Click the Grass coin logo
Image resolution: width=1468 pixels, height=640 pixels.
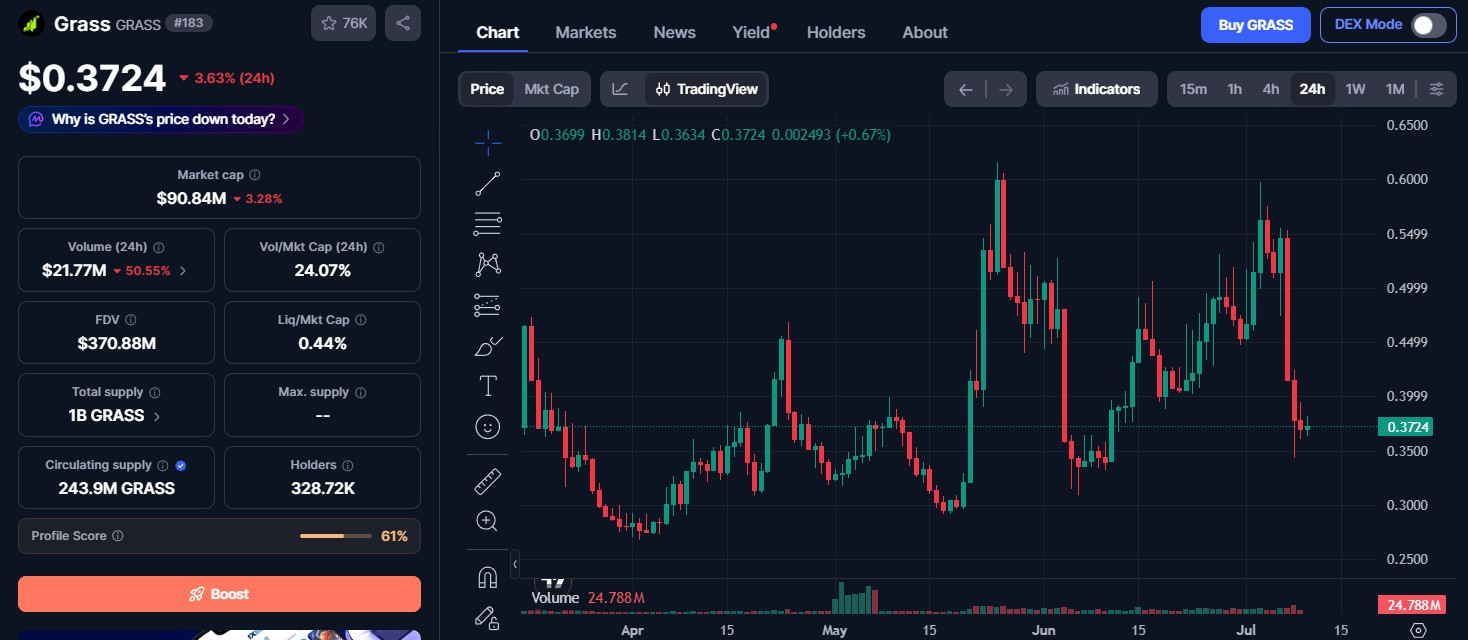coord(32,23)
